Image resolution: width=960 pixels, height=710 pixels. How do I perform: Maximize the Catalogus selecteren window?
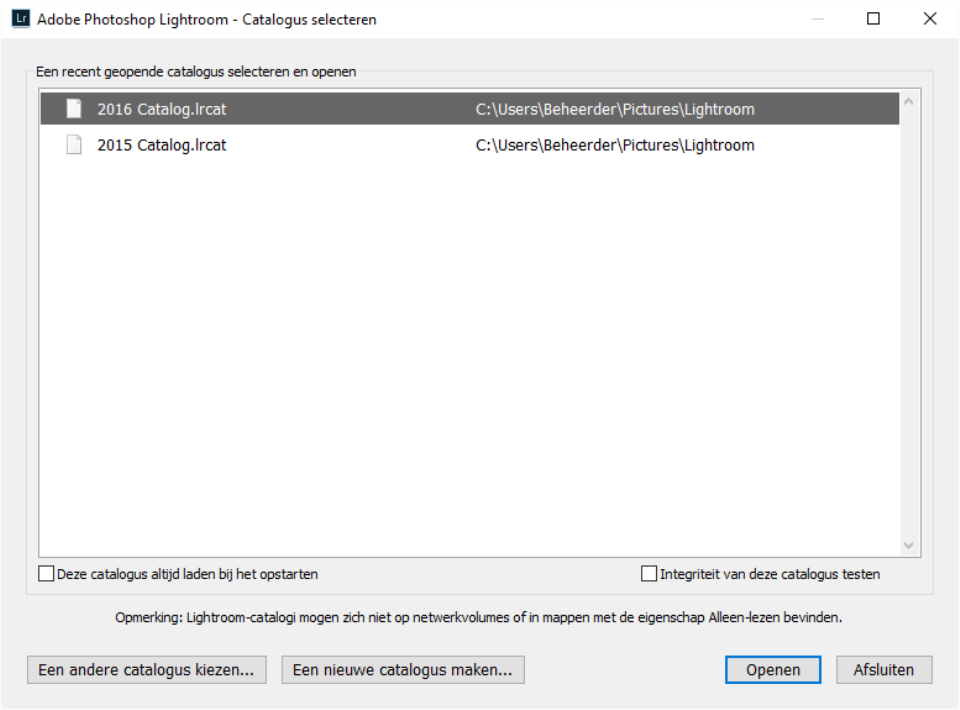pyautogui.click(x=873, y=19)
